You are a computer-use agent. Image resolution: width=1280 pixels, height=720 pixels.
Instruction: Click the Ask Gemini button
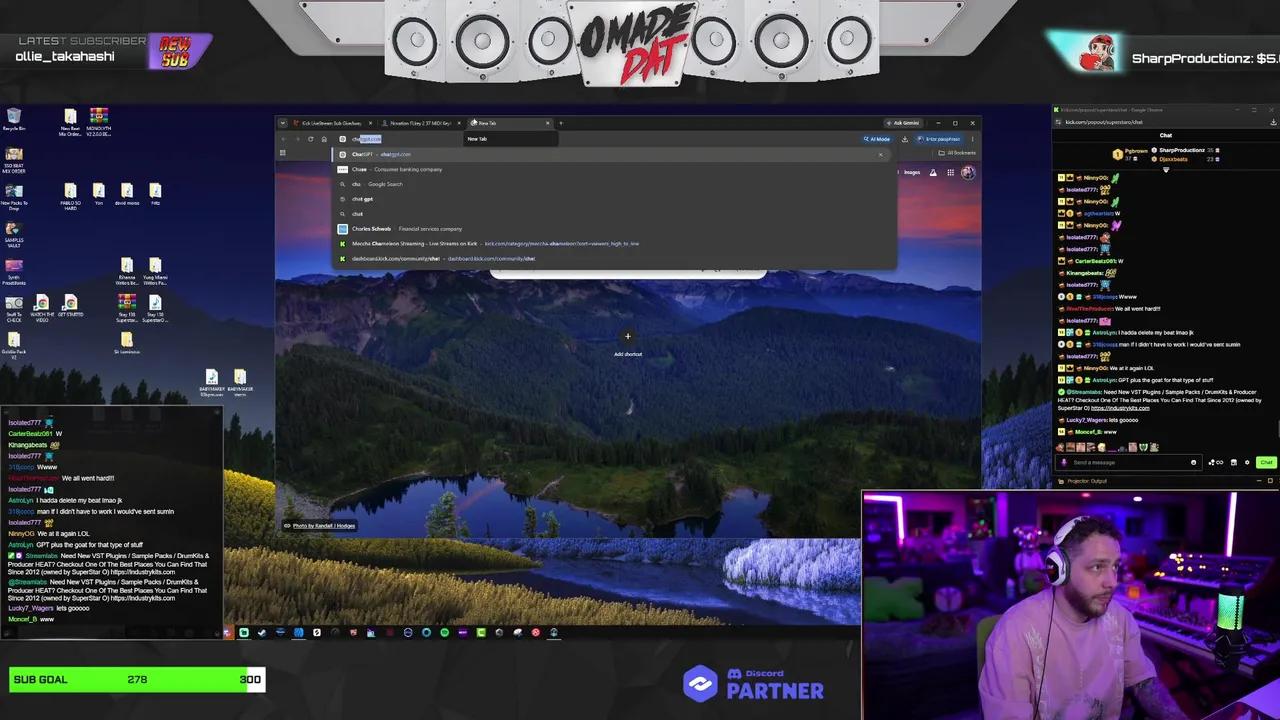coord(903,123)
